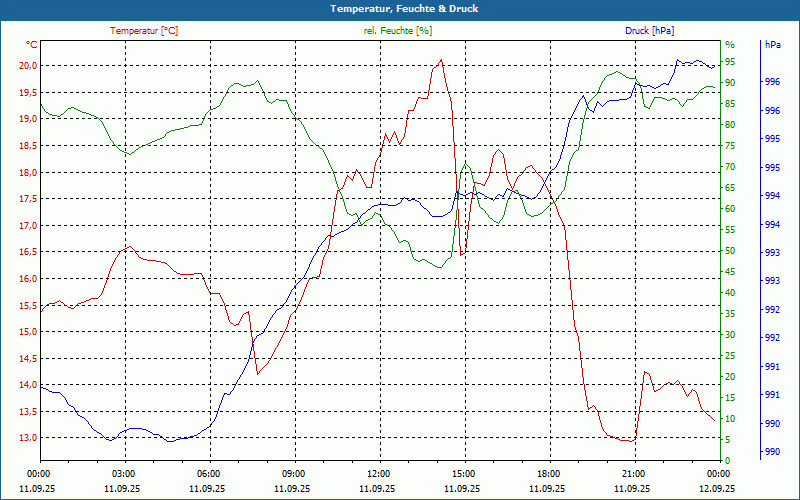Image resolution: width=800 pixels, height=500 pixels.
Task: Click the 45 humidity axis value
Action: (x=730, y=272)
